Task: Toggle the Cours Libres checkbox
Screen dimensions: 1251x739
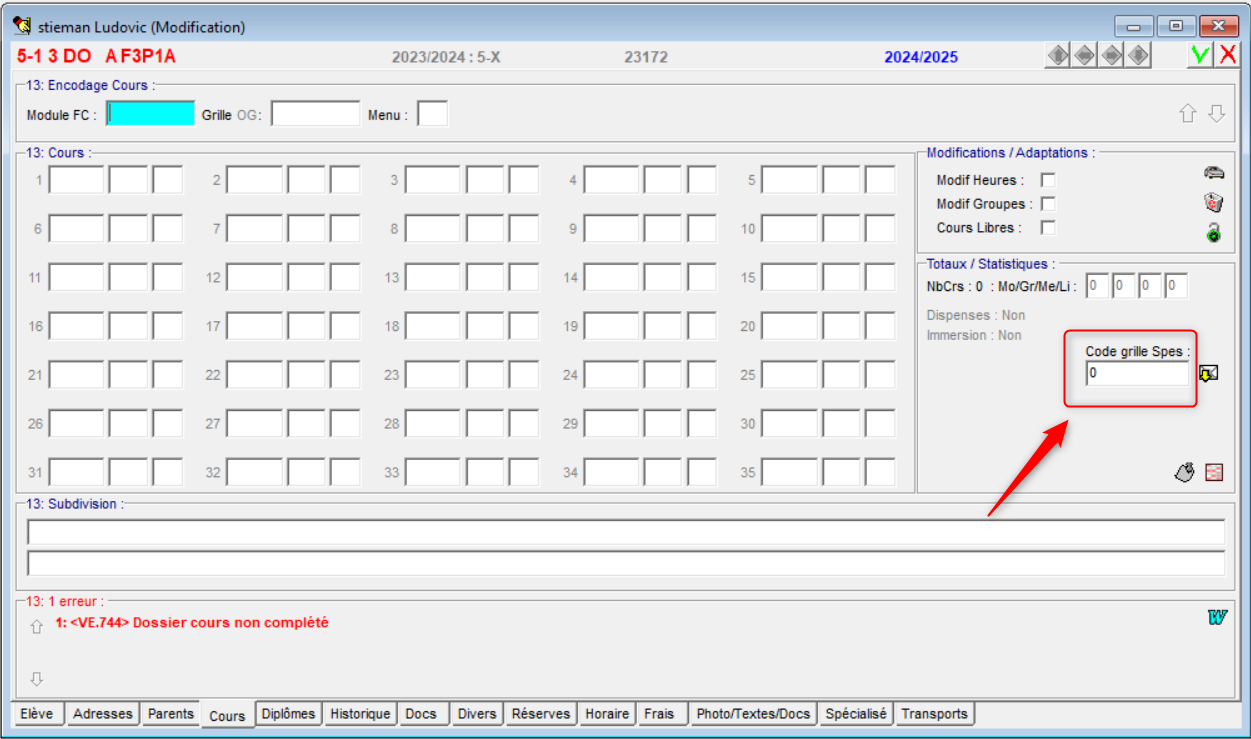Action: (x=1048, y=228)
